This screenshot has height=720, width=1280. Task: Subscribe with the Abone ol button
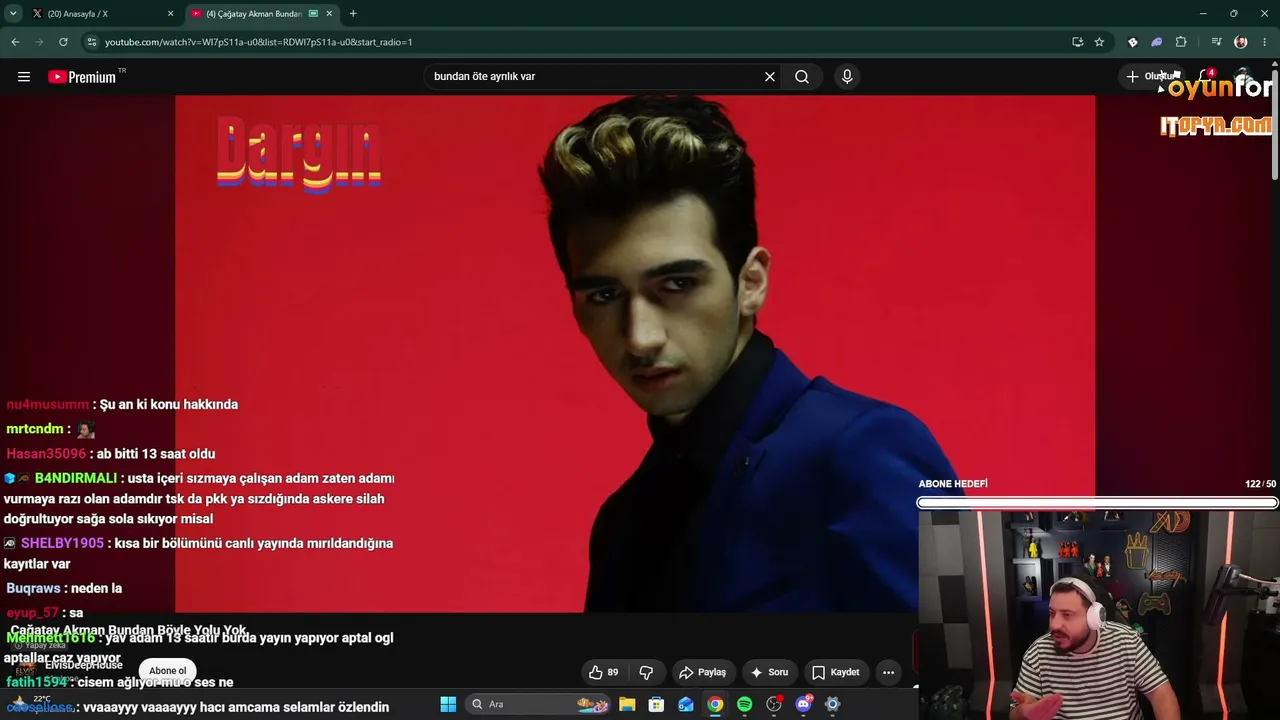coord(168,671)
